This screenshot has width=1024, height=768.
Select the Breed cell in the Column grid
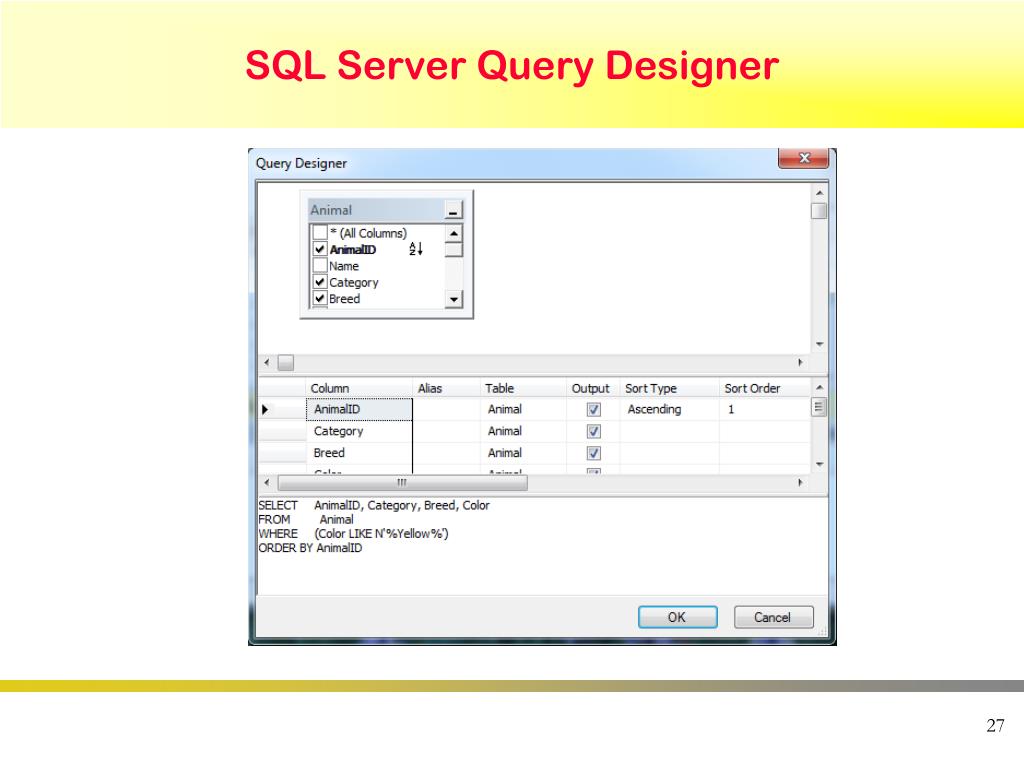(359, 453)
